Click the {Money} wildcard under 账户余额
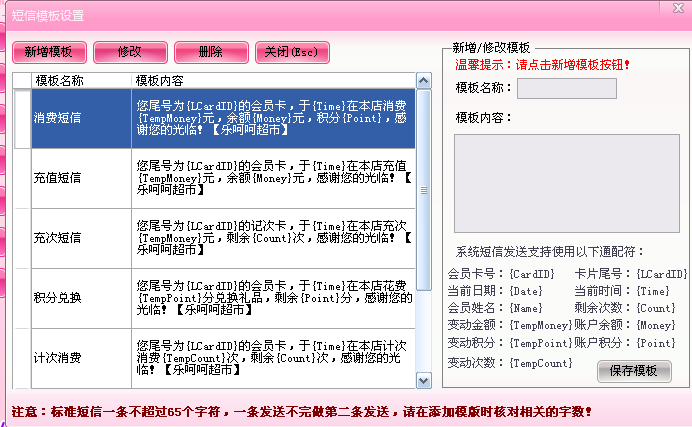 pyautogui.click(x=656, y=326)
